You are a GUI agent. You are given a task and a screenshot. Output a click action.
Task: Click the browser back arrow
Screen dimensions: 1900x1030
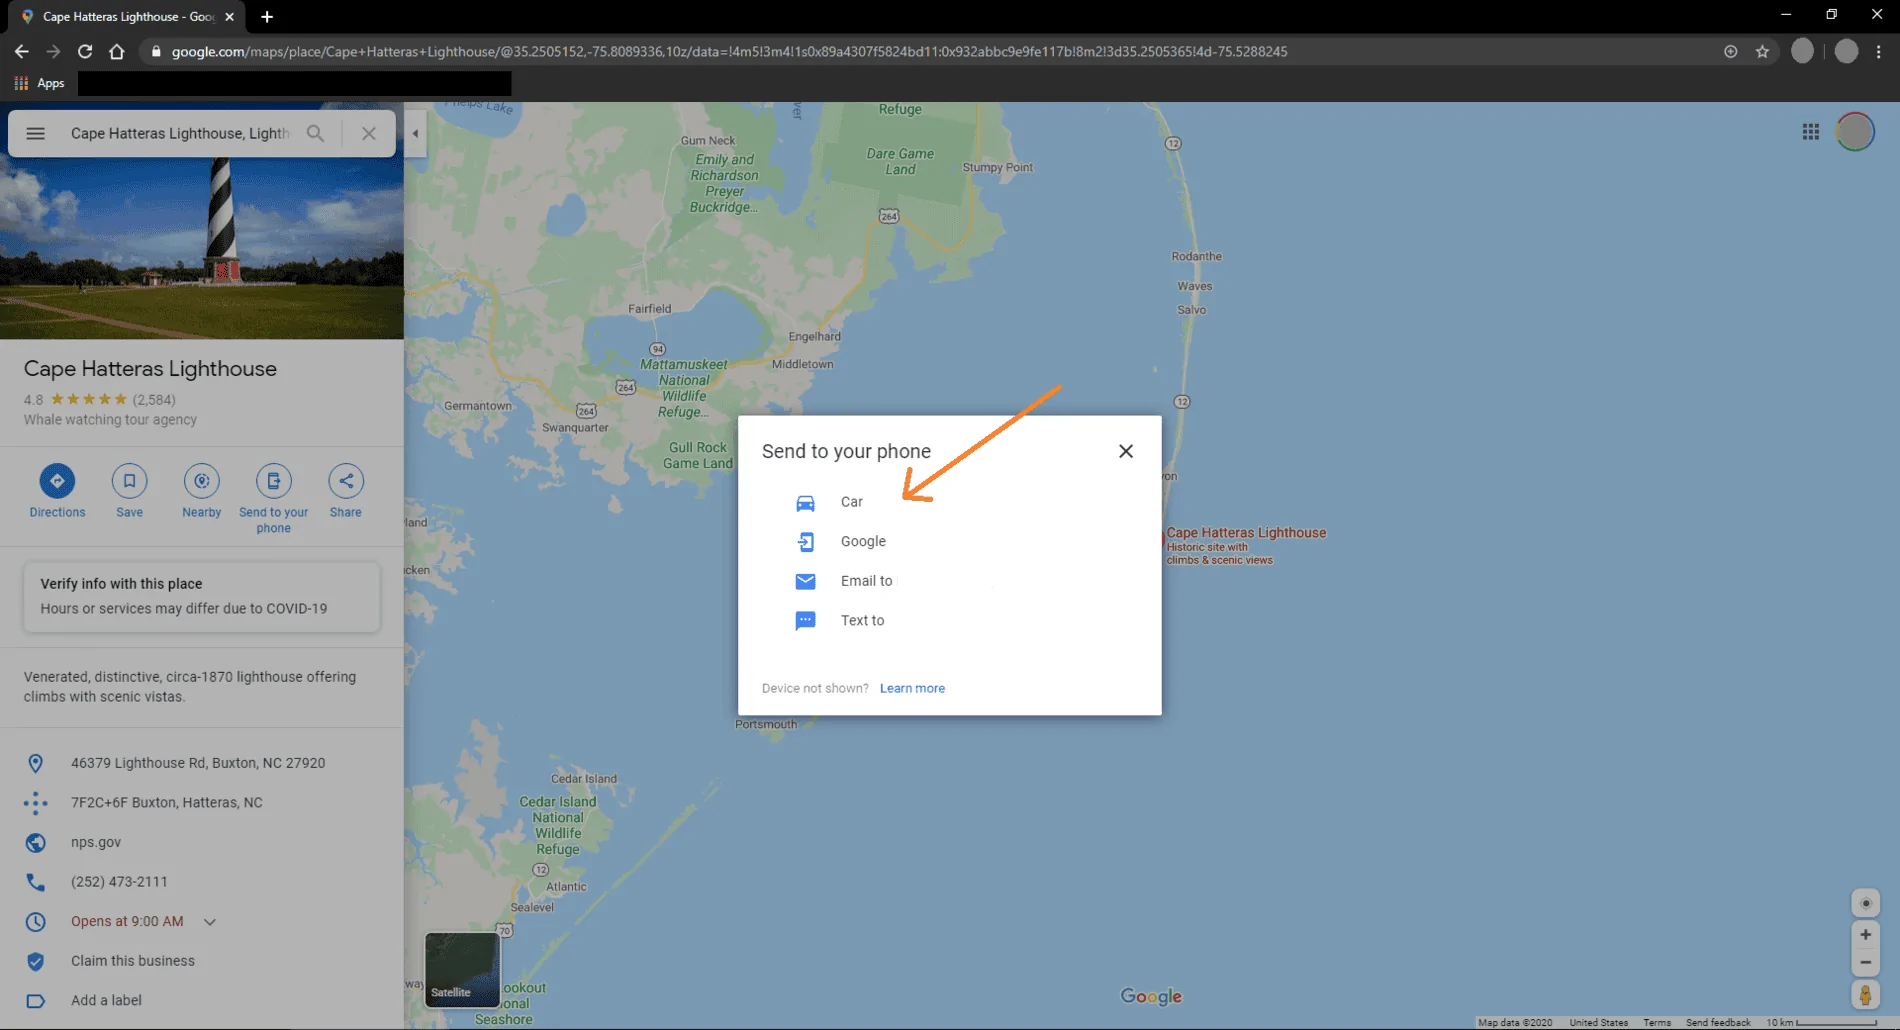coord(21,51)
